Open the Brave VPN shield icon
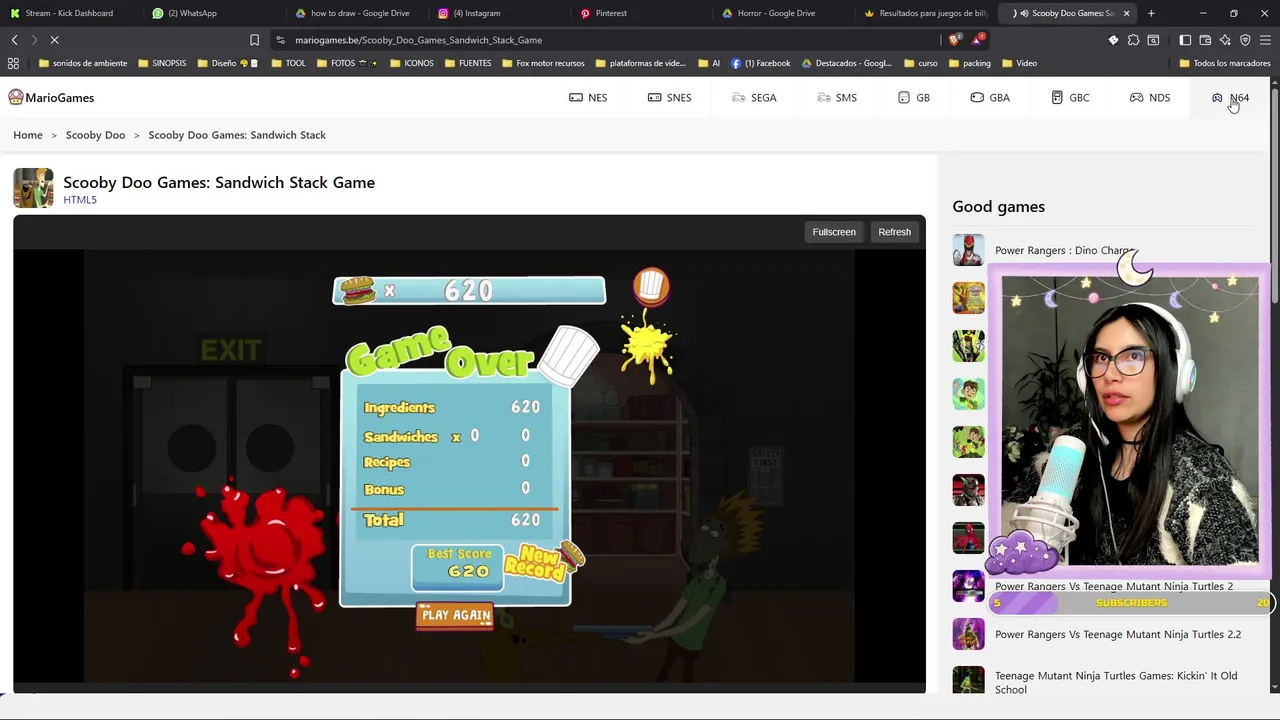 (1245, 40)
